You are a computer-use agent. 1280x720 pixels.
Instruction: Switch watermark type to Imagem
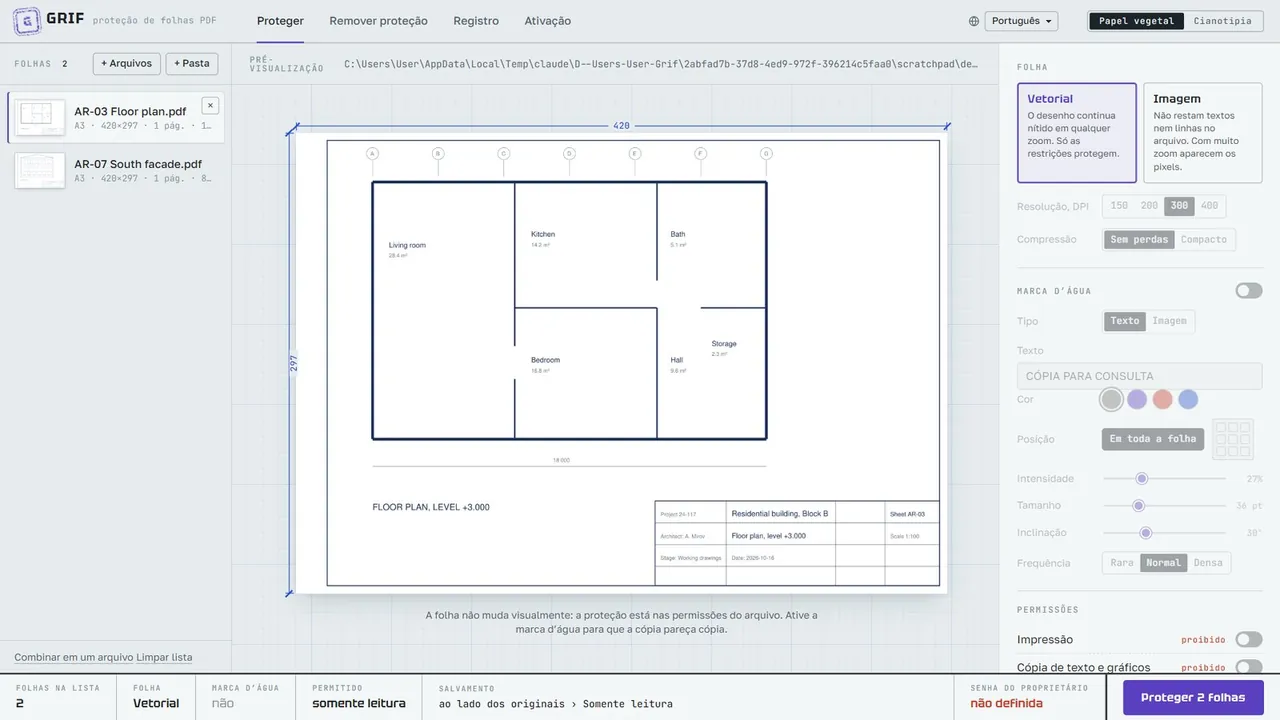(x=1169, y=321)
